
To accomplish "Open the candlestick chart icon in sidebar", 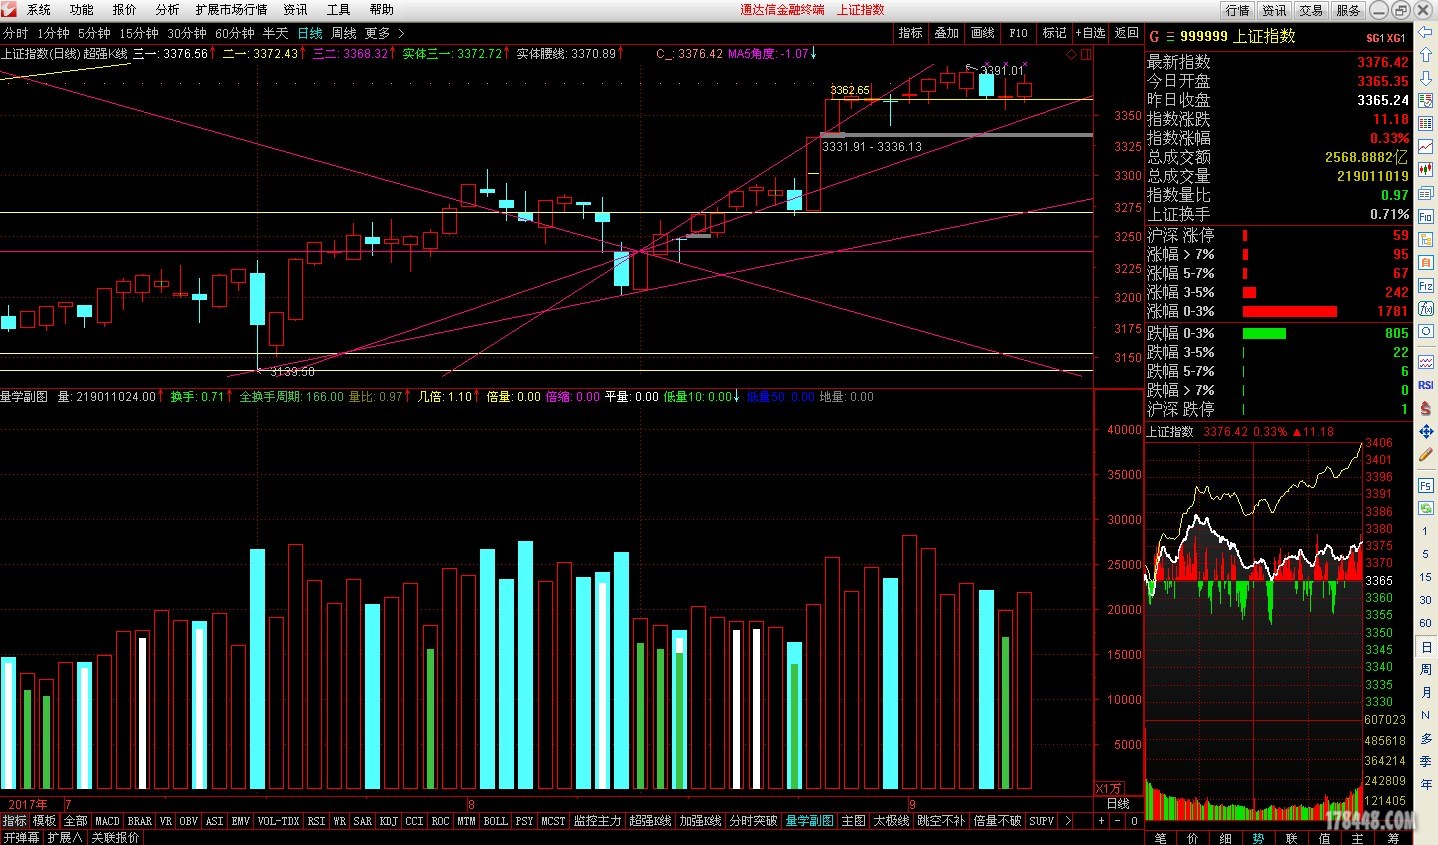I will click(1426, 171).
